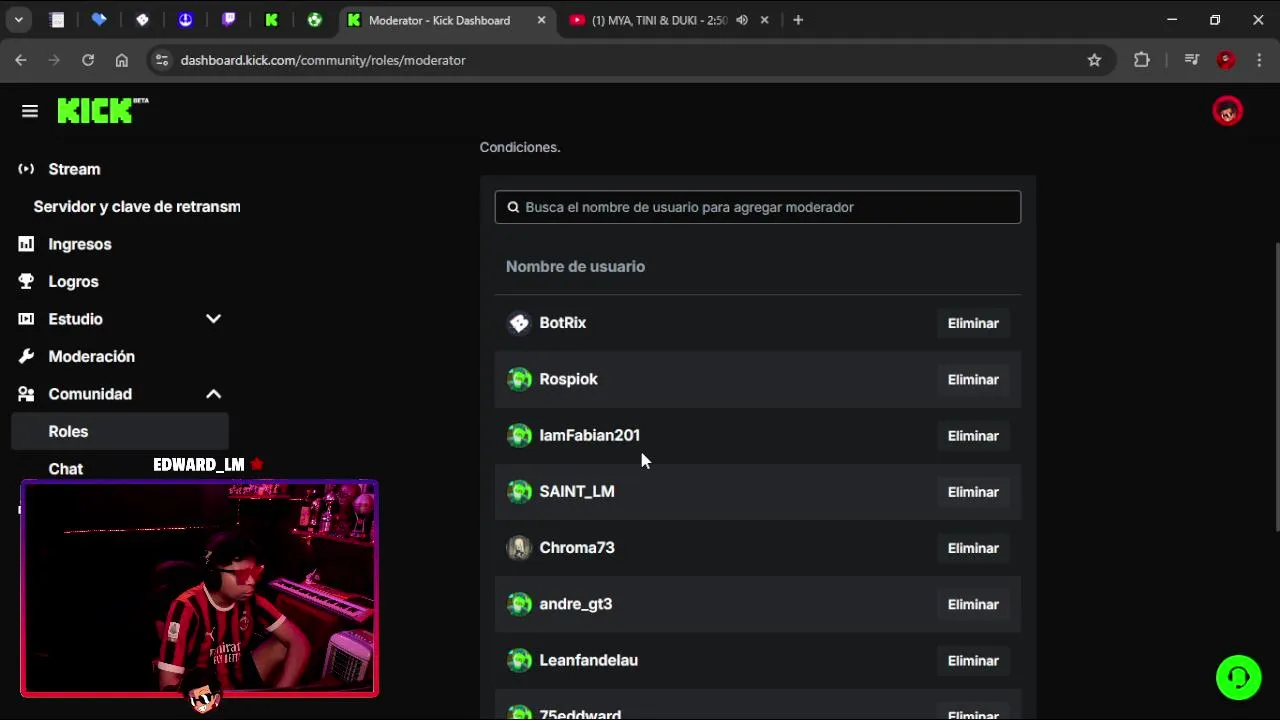Open the Moderación menu item
Screen dimensions: 1280x720
(91, 356)
